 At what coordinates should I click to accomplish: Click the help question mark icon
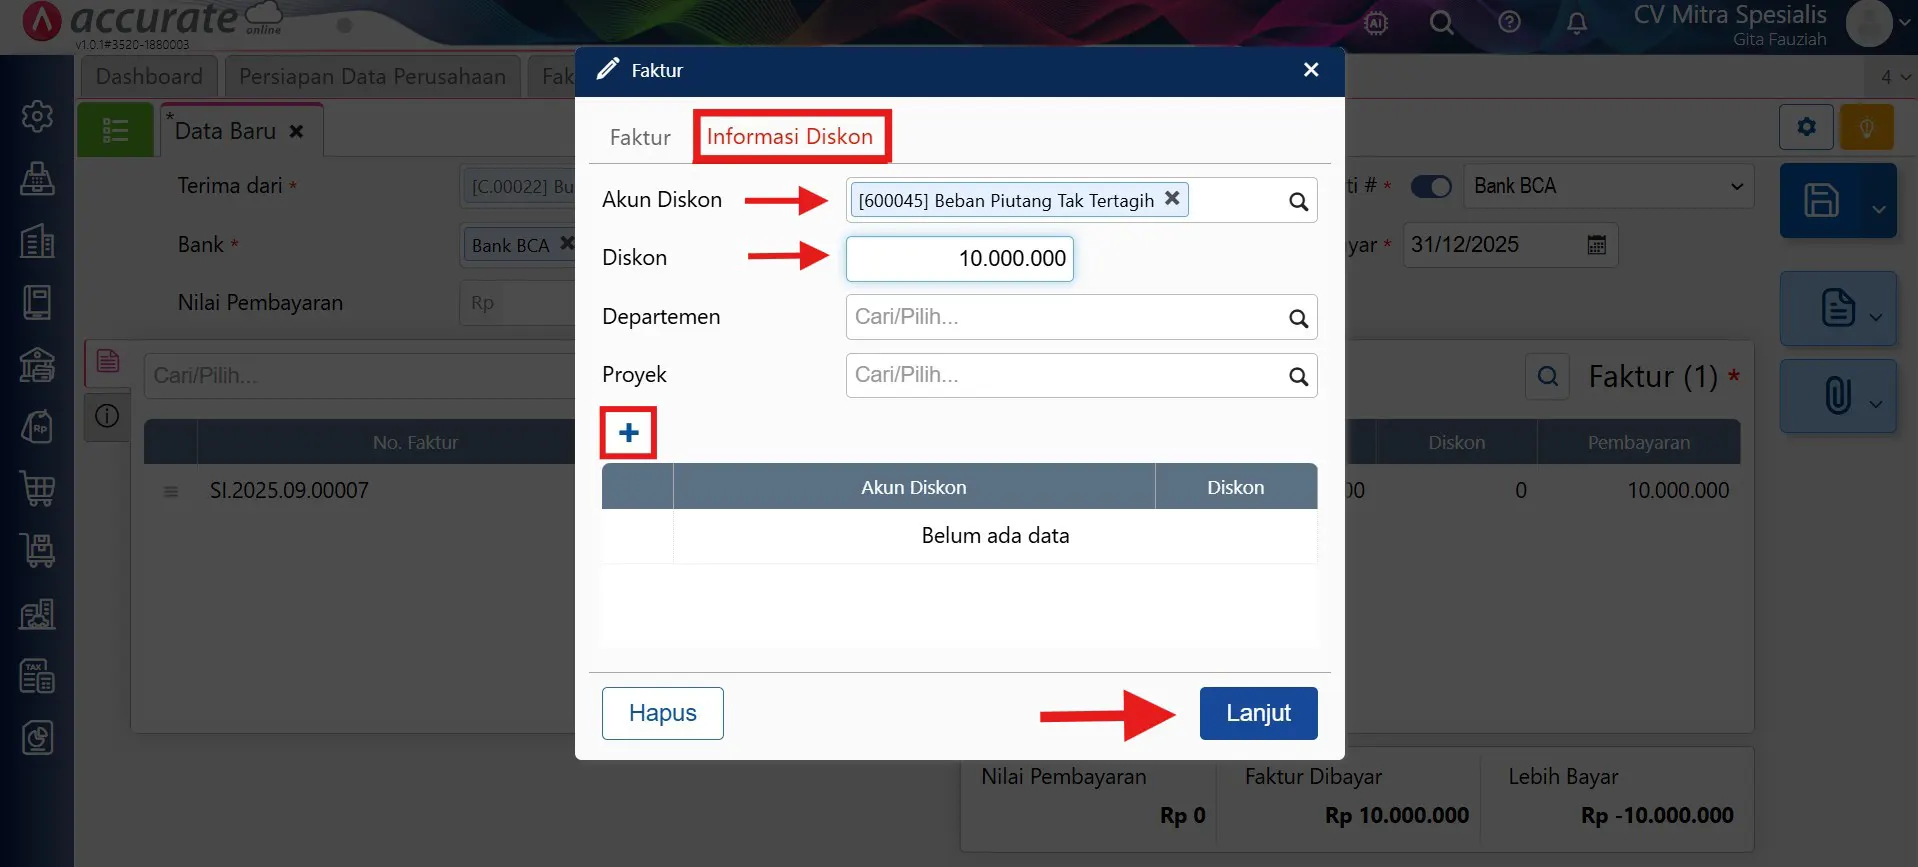tap(1509, 22)
